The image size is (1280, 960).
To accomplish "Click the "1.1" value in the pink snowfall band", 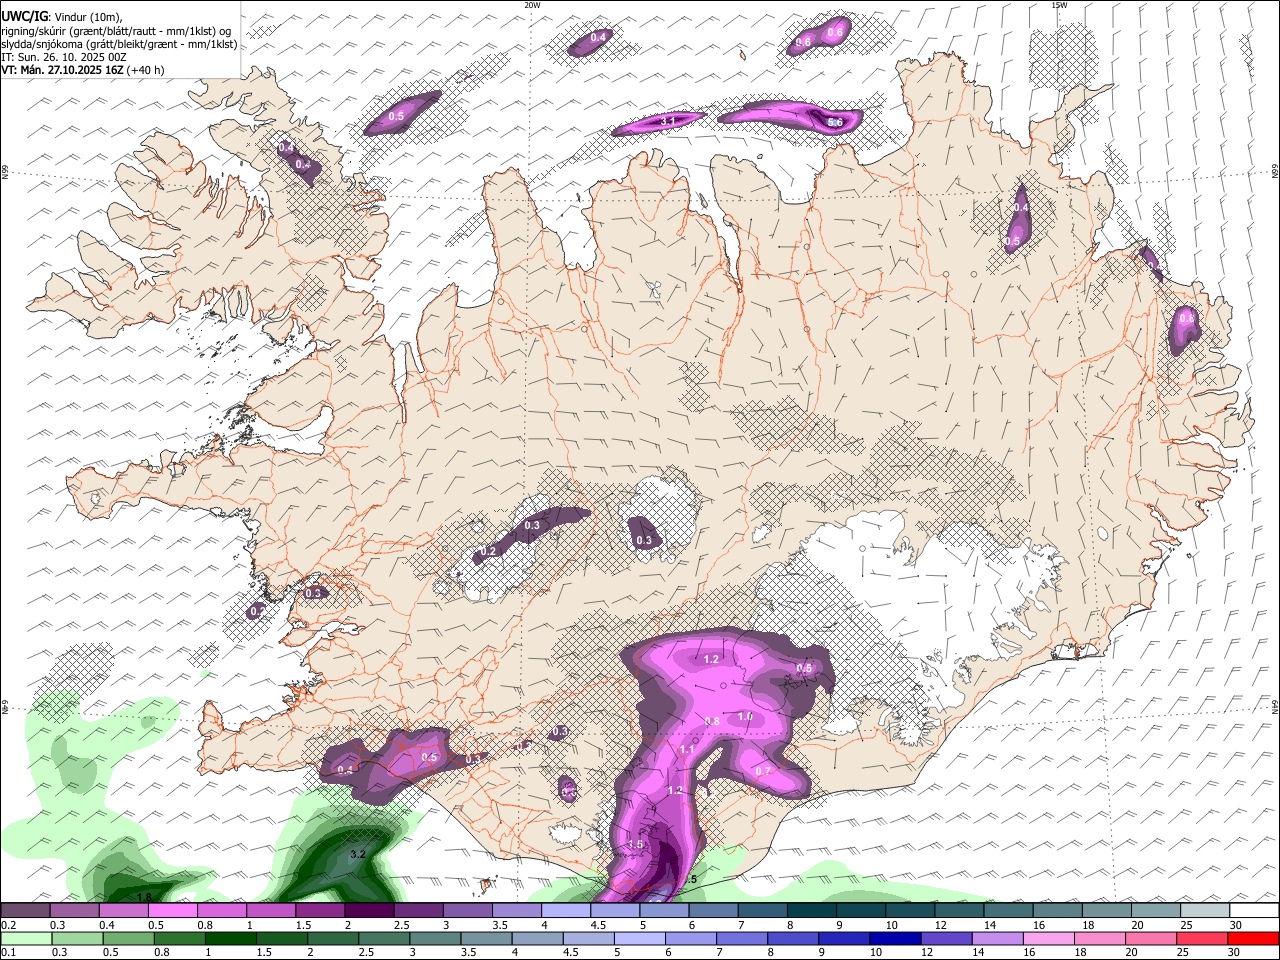I will click(687, 750).
